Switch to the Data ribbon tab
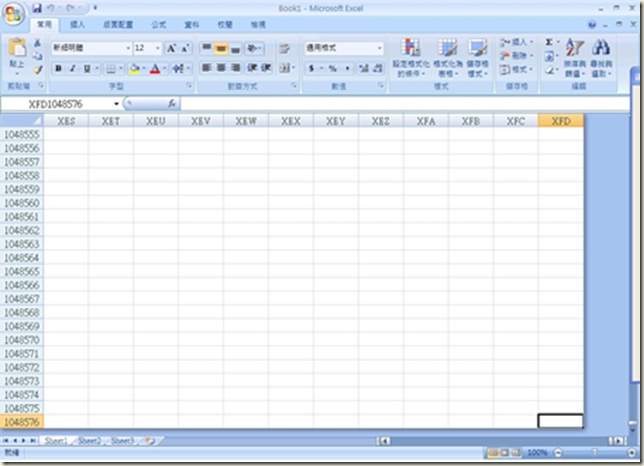The height and width of the screenshot is (466, 644). [192, 25]
